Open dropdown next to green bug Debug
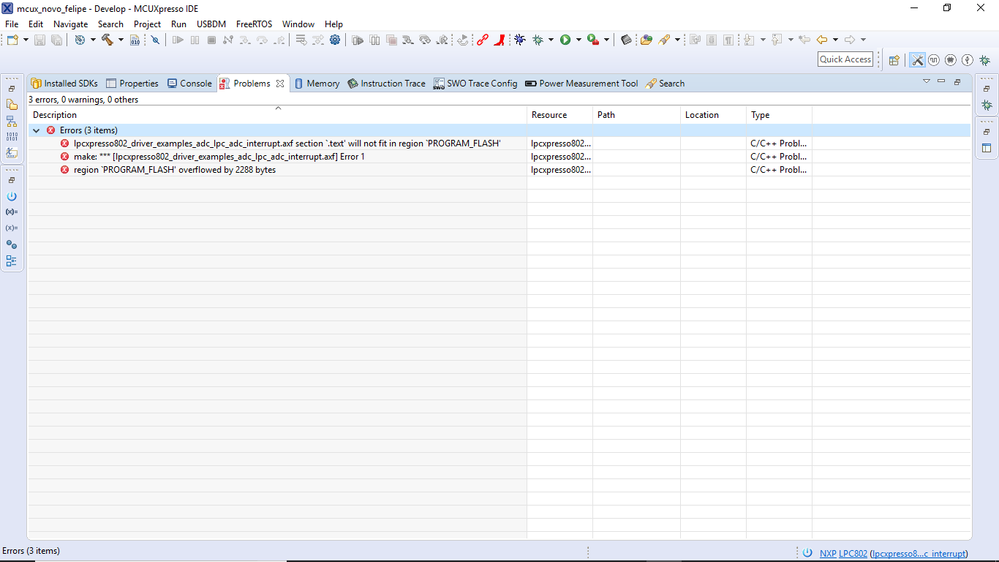Viewport: 999px width, 562px height. click(551, 40)
